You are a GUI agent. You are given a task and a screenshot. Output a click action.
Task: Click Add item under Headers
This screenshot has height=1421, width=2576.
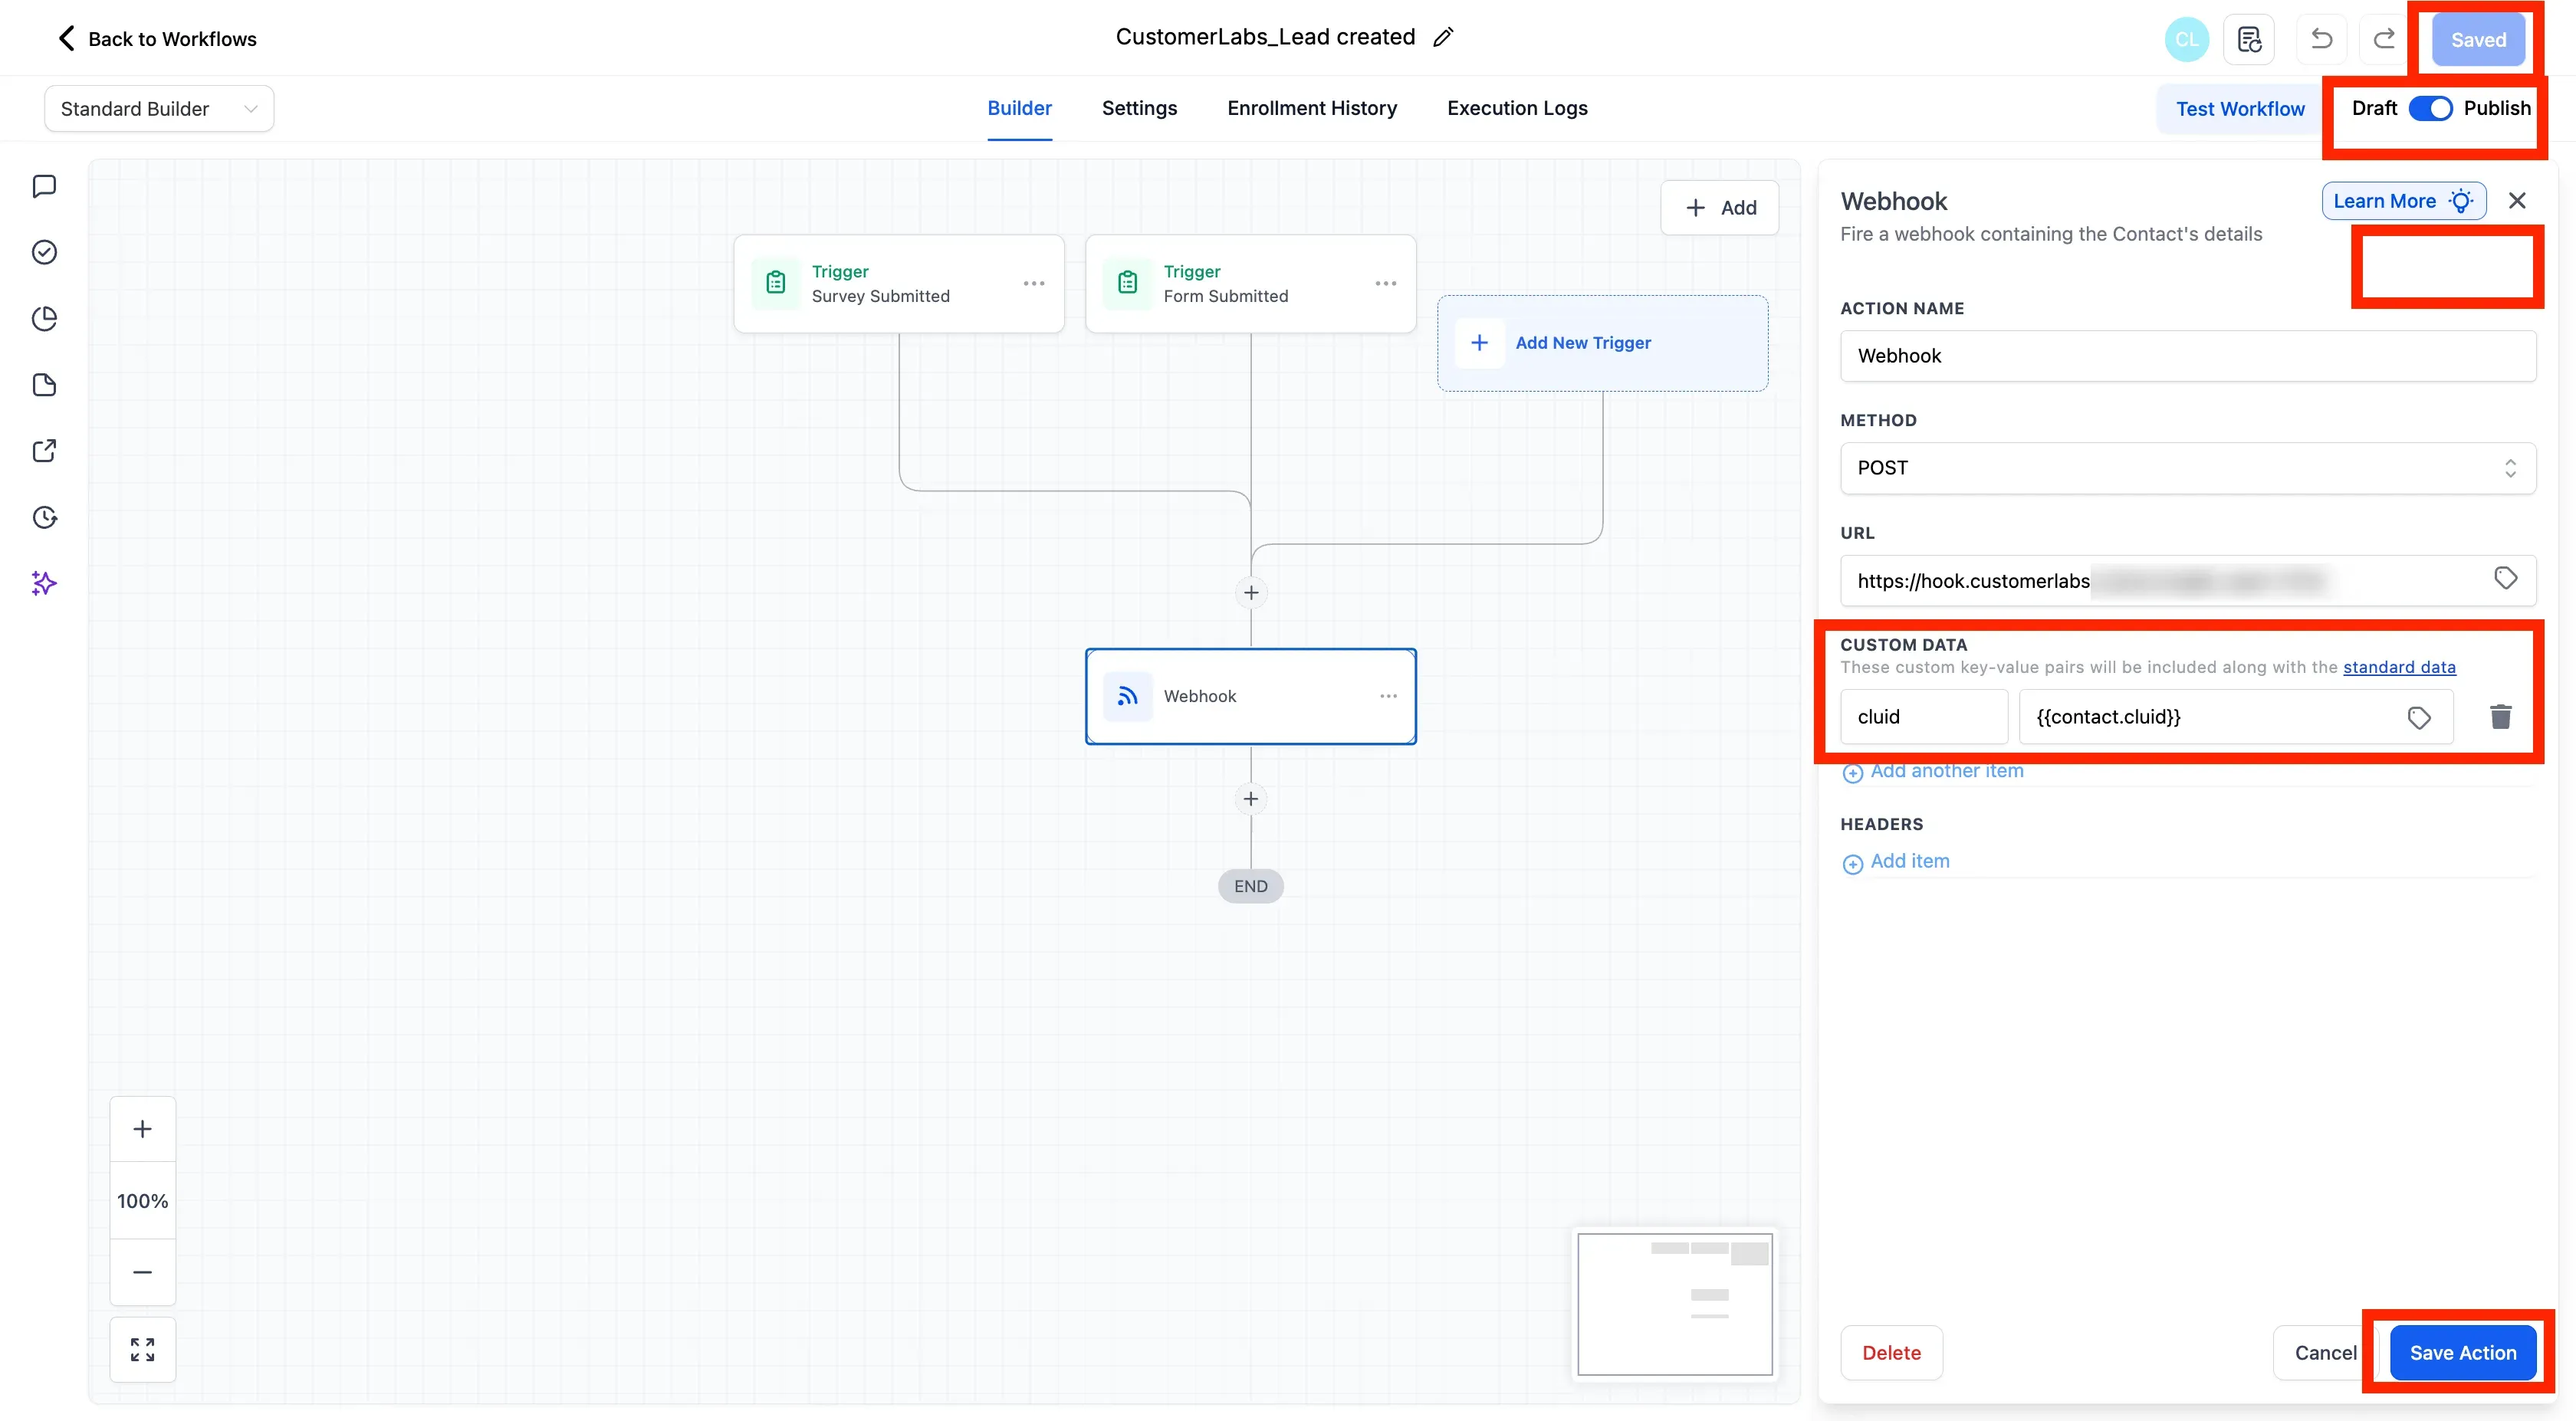pyautogui.click(x=1896, y=861)
